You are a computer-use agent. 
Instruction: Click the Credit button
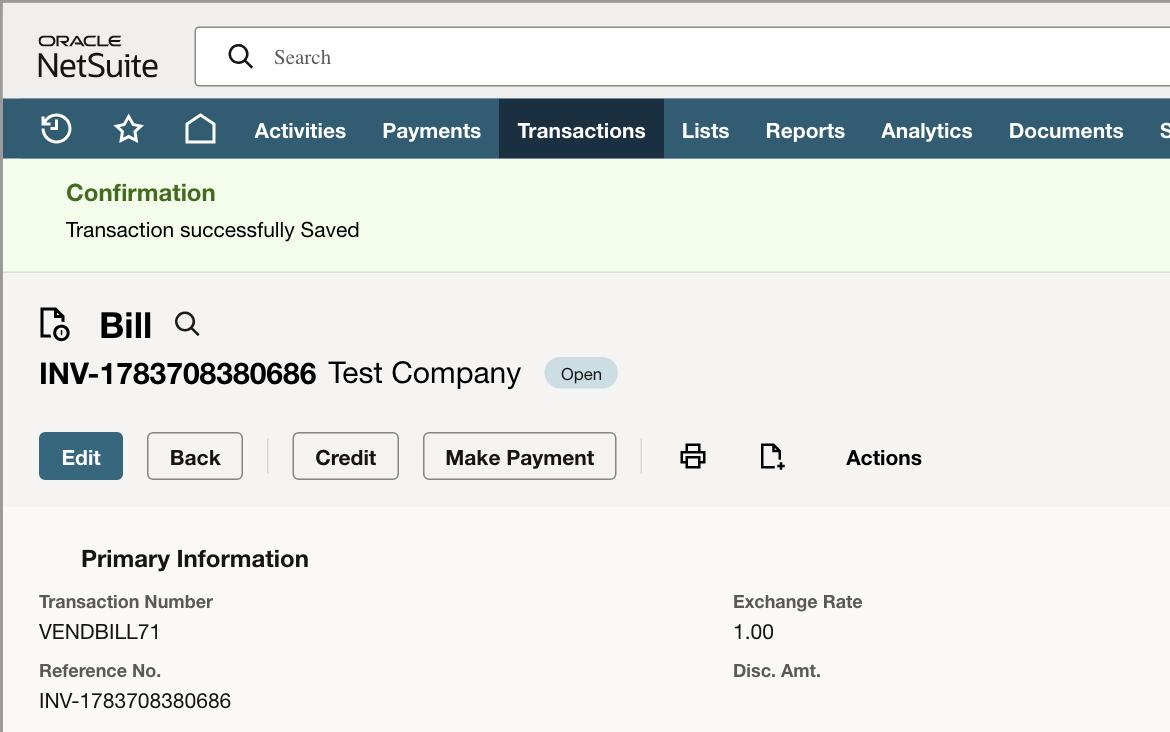[x=345, y=456]
